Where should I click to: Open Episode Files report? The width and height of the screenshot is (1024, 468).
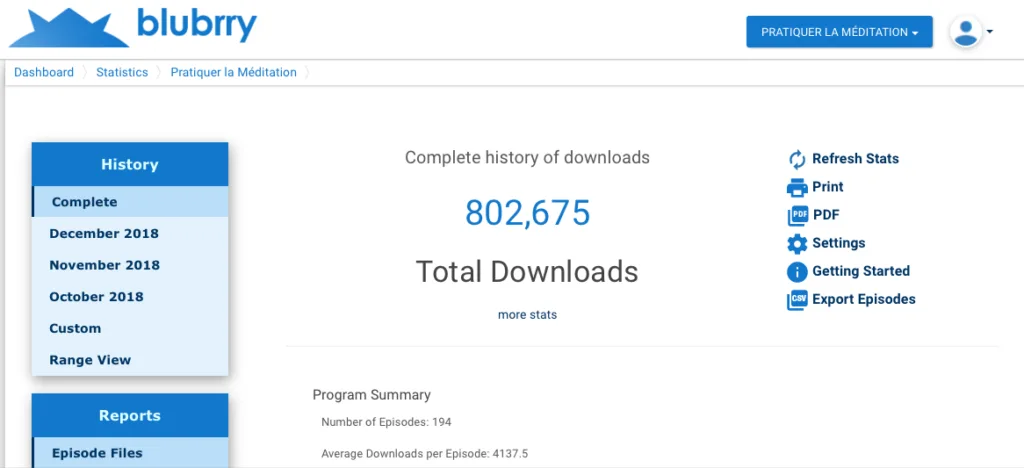(x=130, y=452)
